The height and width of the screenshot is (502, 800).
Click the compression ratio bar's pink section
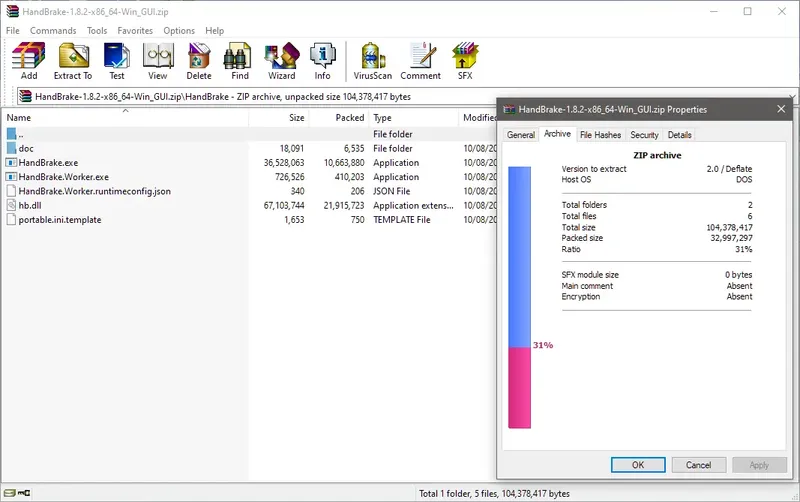click(519, 388)
